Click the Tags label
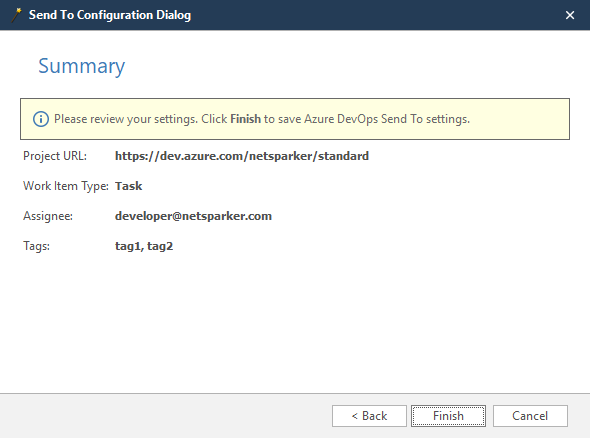 (x=36, y=246)
